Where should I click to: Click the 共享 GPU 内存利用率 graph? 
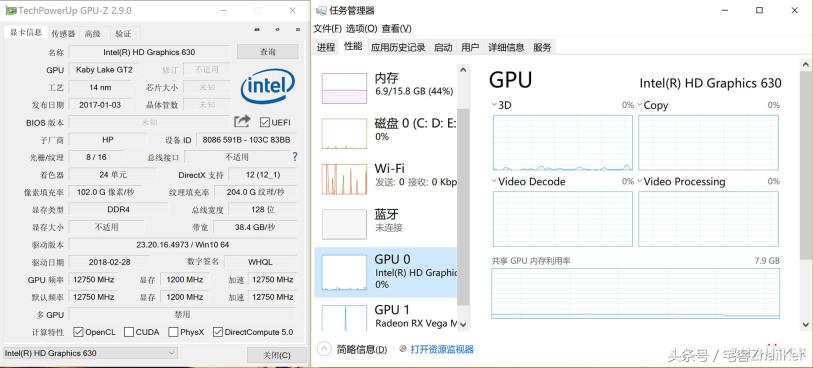tap(635, 293)
